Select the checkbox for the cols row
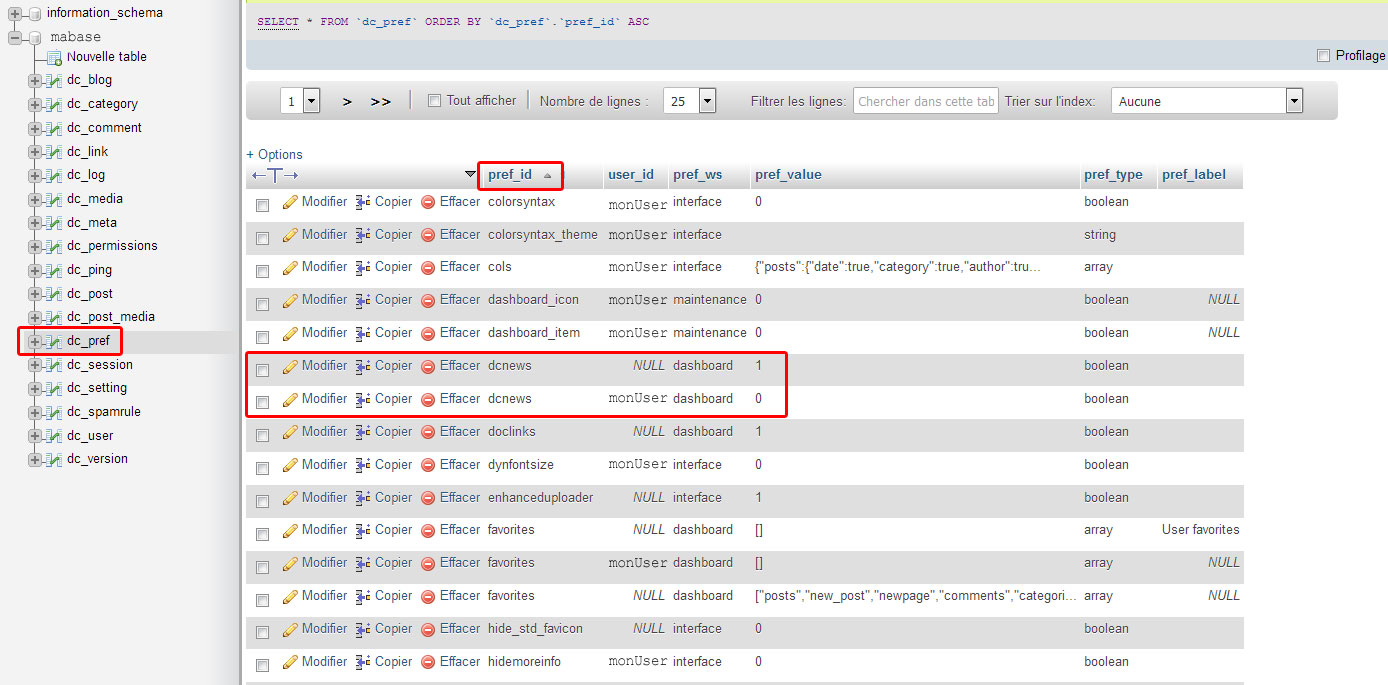1388x685 pixels. tap(262, 271)
